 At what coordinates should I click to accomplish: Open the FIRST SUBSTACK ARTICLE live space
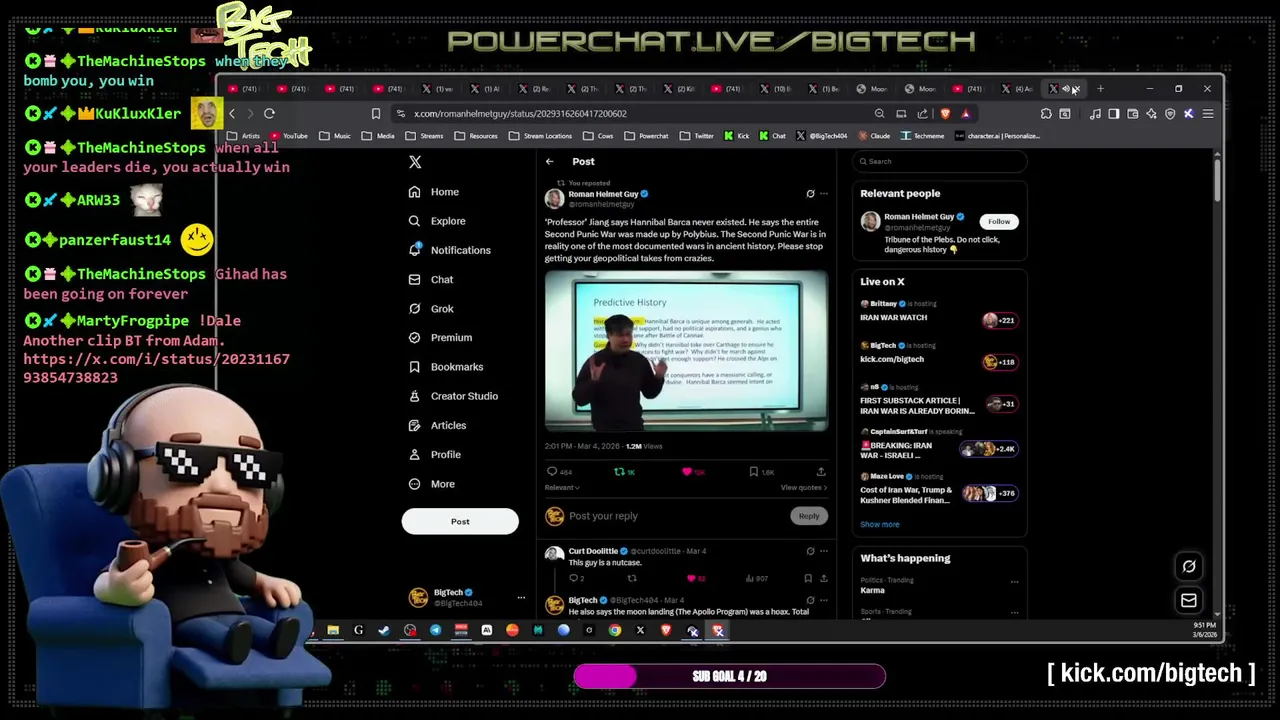938,400
